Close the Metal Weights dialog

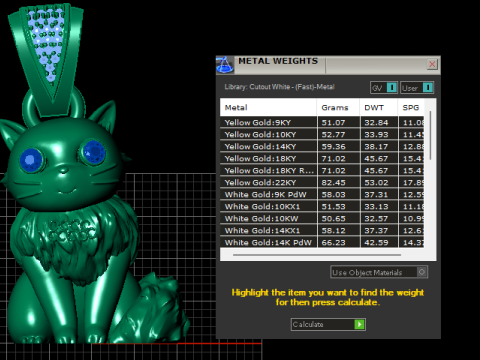tap(432, 64)
